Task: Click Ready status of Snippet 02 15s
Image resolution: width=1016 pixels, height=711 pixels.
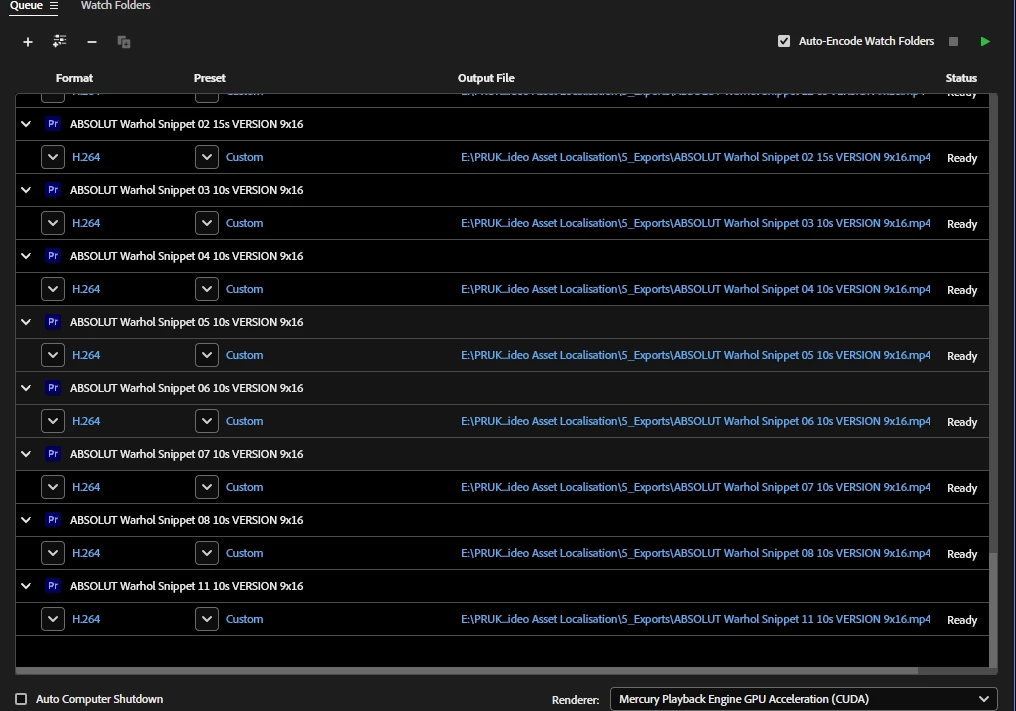Action: tap(962, 158)
